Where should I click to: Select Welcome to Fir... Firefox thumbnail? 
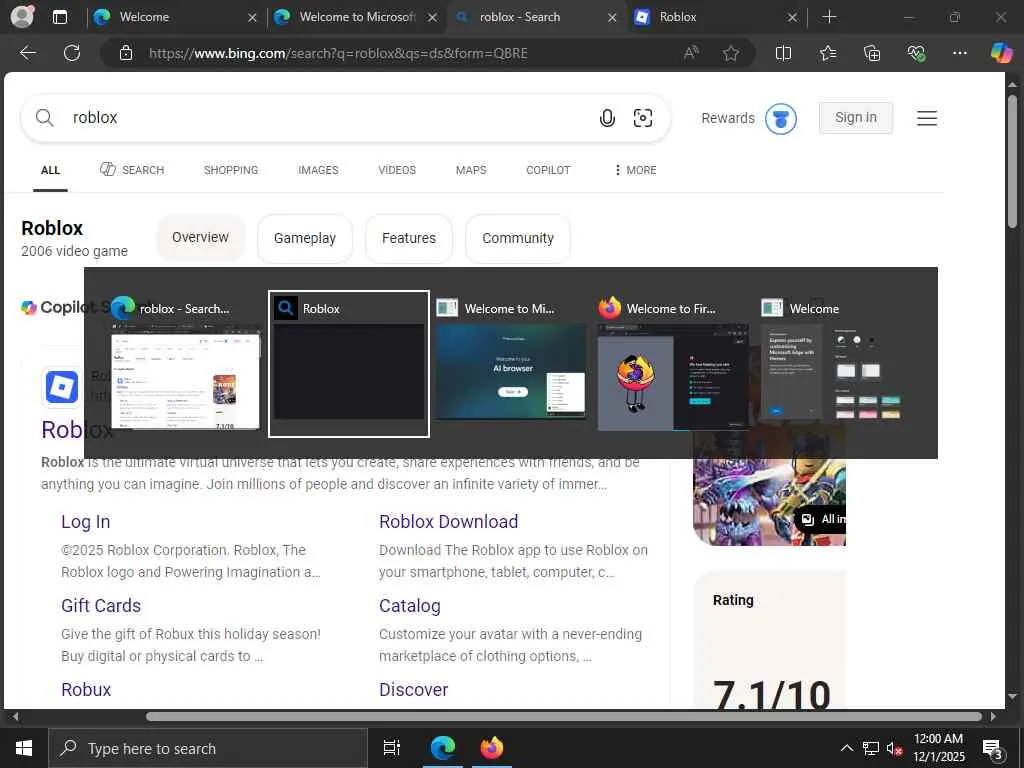(673, 364)
